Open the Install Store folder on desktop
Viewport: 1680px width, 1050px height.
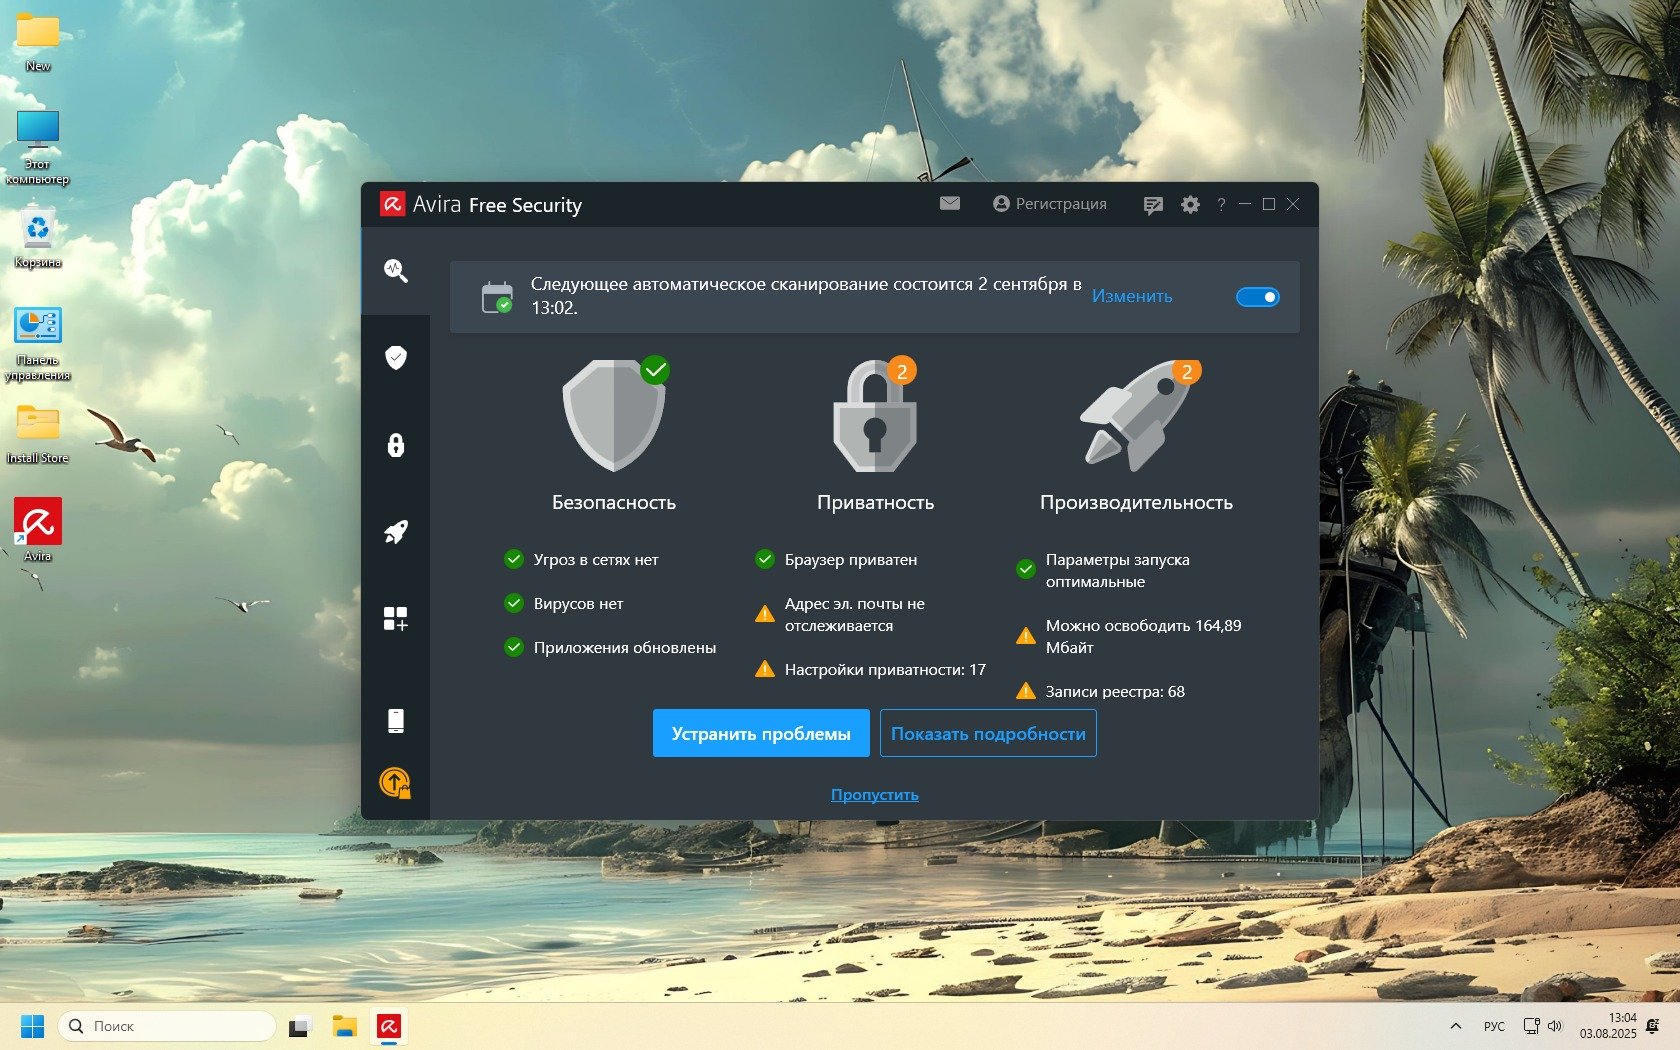38,434
